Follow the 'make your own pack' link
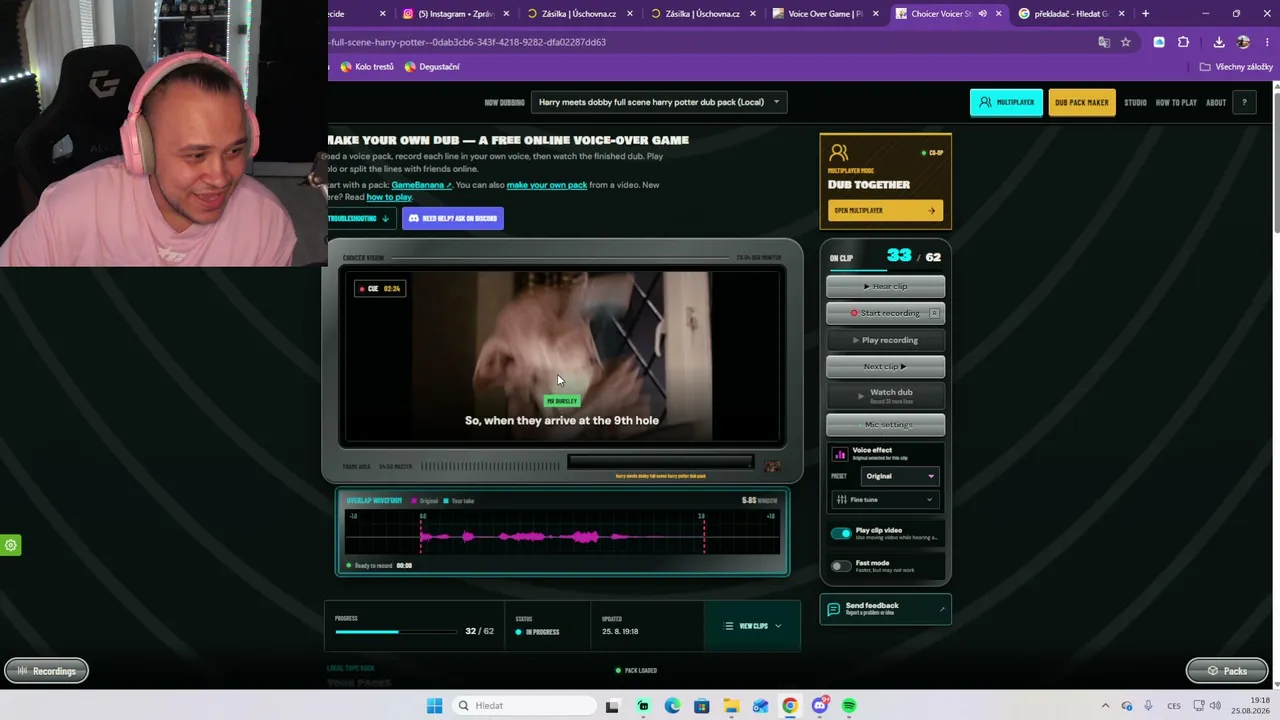The width and height of the screenshot is (1280, 720). [x=547, y=185]
